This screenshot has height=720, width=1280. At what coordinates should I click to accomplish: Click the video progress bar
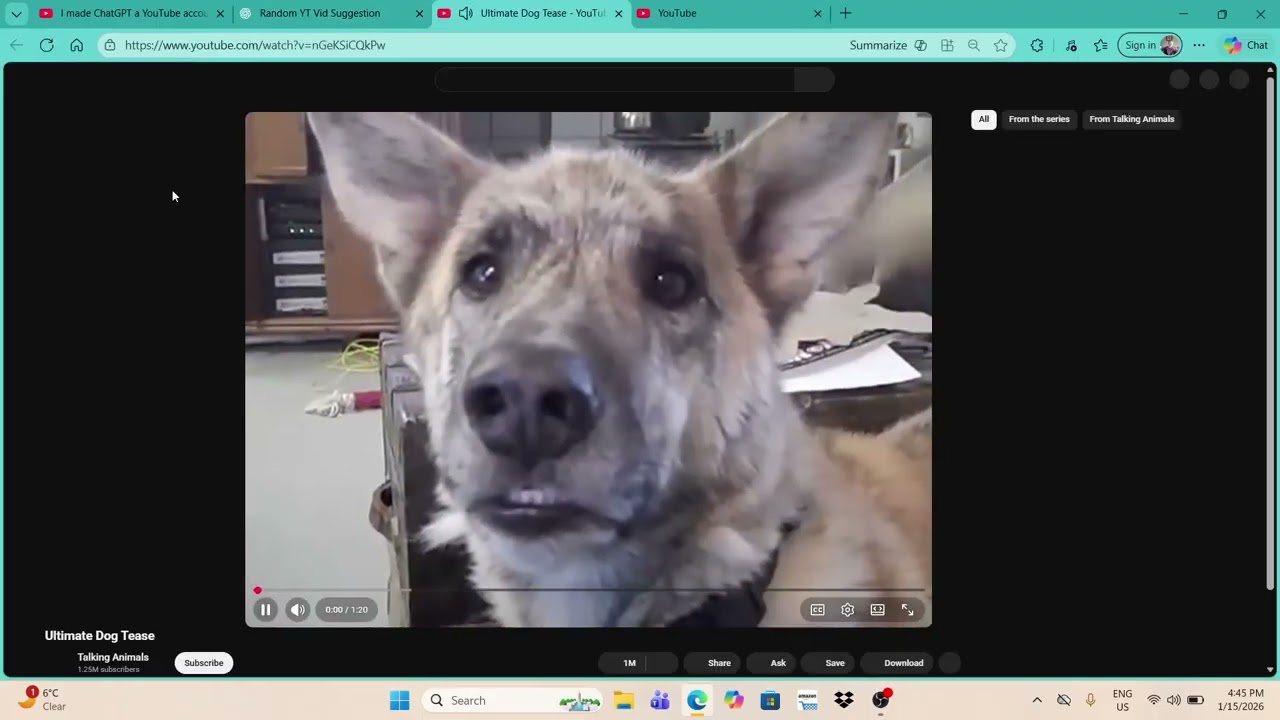[590, 590]
